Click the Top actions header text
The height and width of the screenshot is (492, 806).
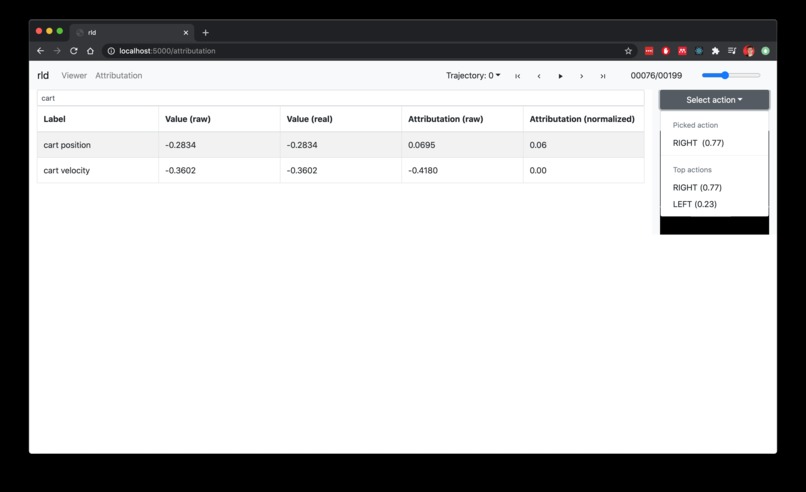(x=692, y=170)
